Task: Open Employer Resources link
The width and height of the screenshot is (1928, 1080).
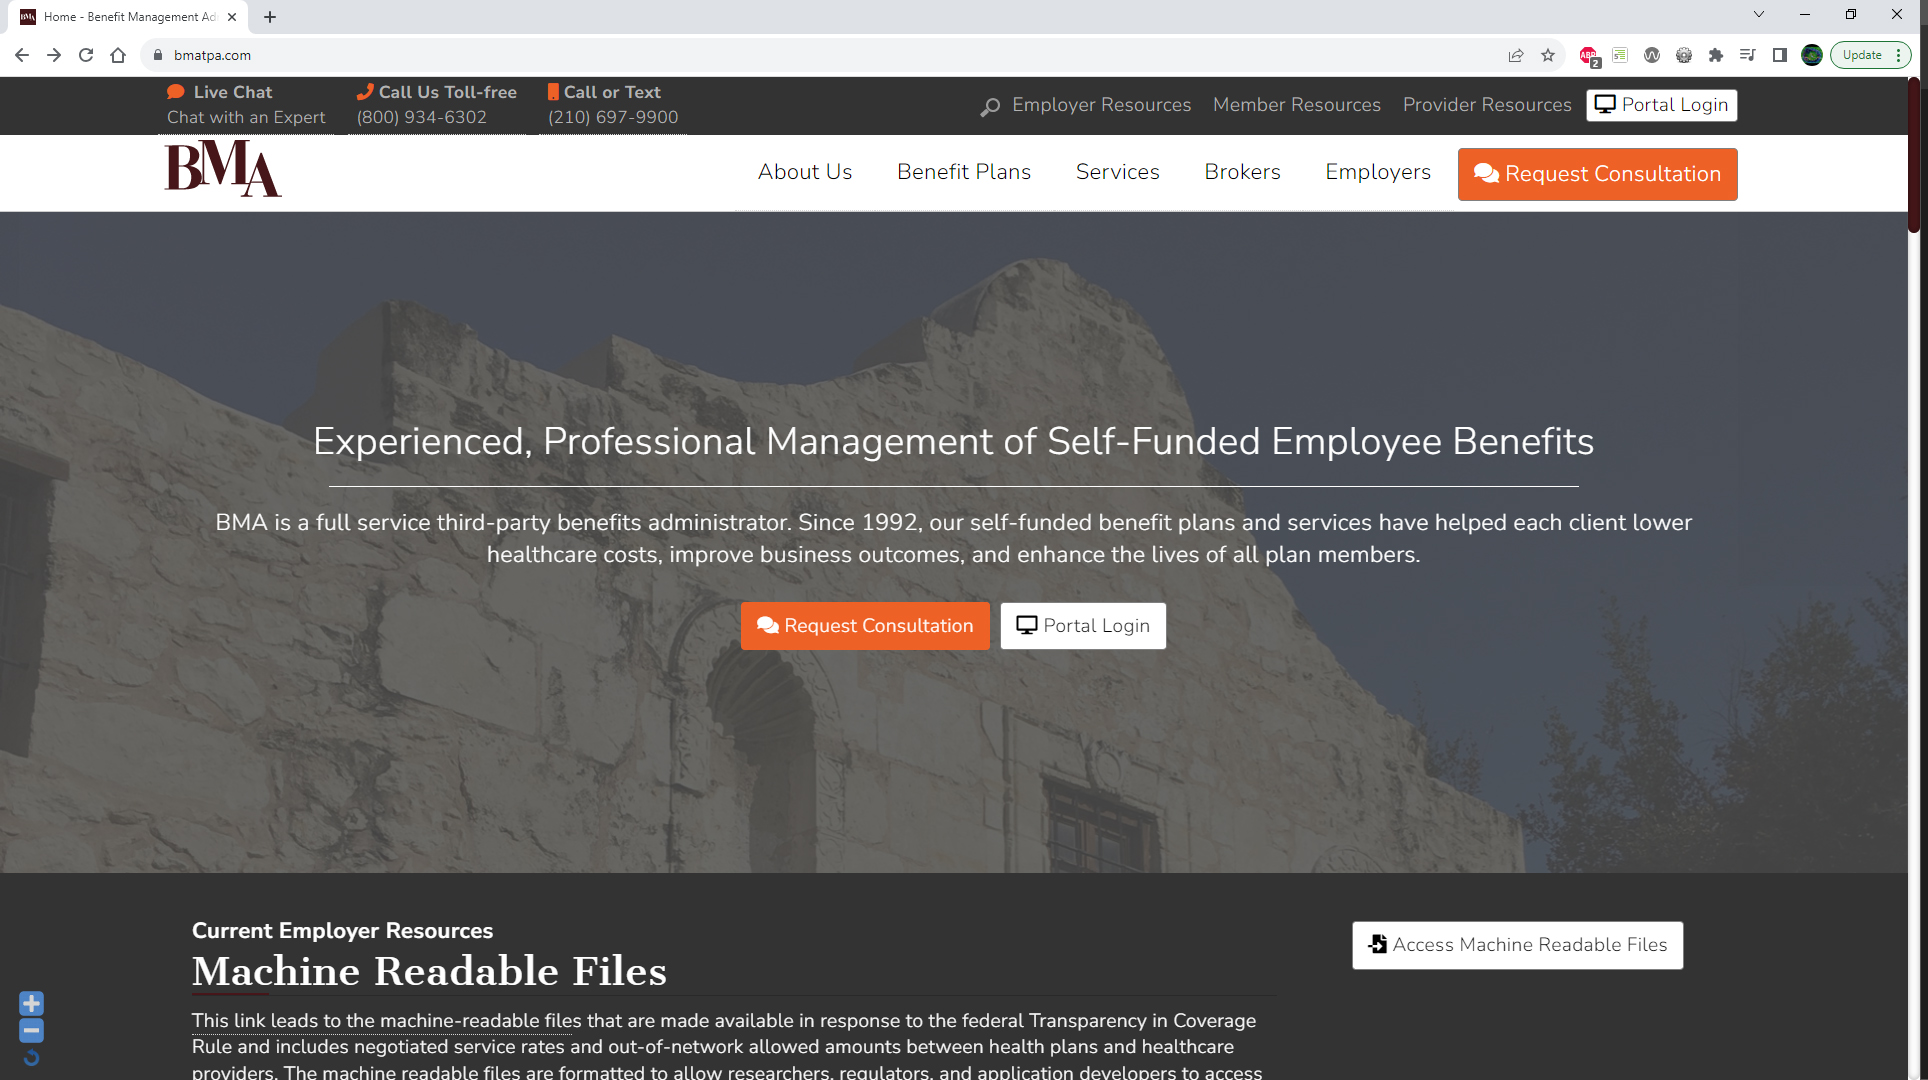Action: click(x=1101, y=105)
